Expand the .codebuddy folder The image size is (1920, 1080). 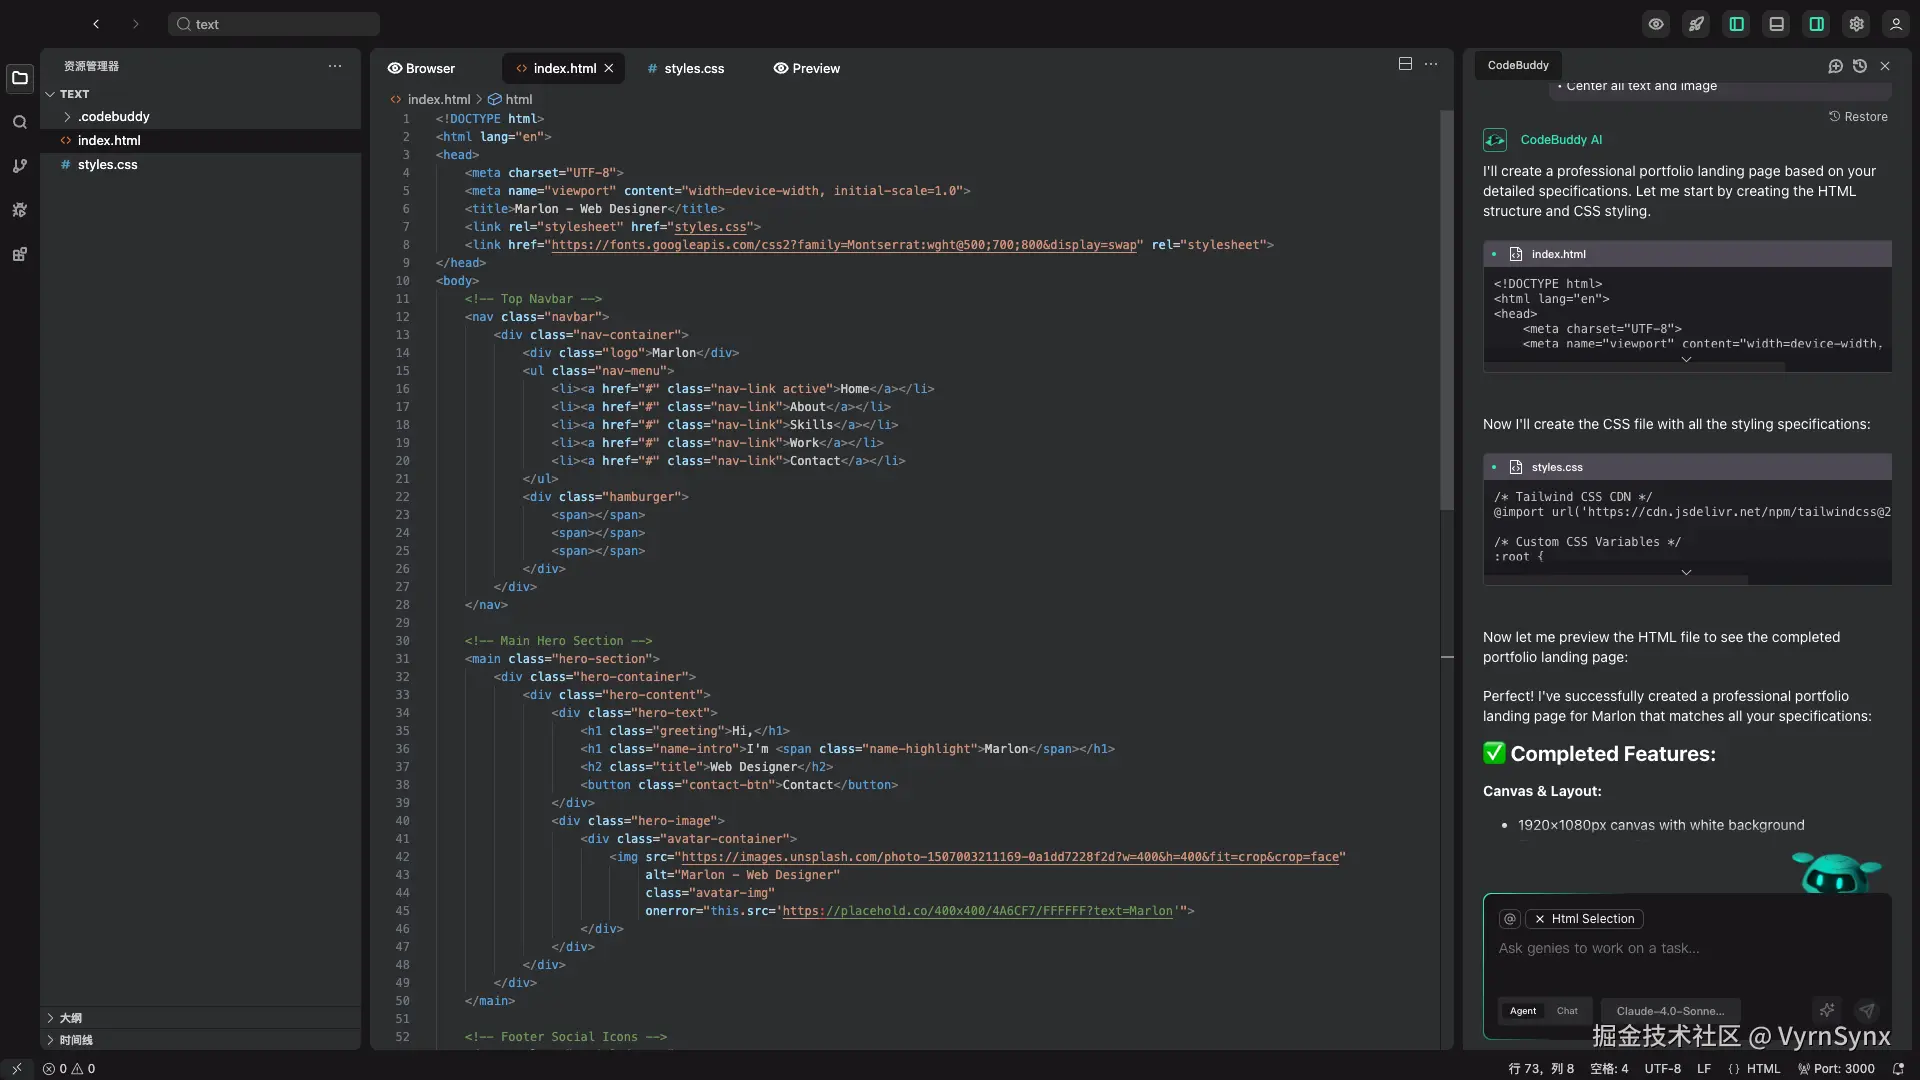pos(114,117)
